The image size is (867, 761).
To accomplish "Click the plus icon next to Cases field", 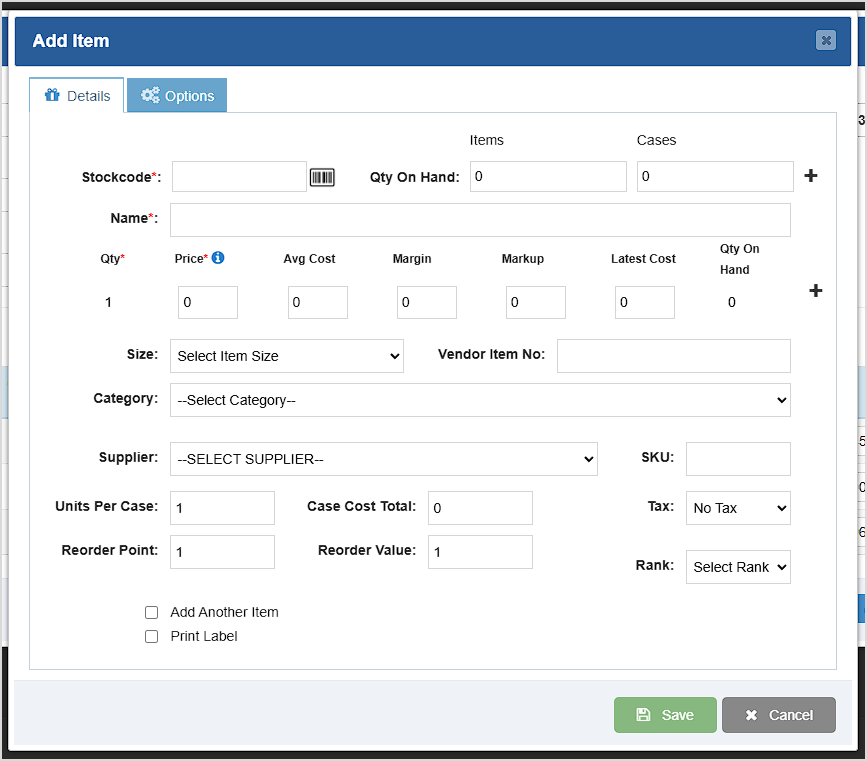I will click(810, 175).
